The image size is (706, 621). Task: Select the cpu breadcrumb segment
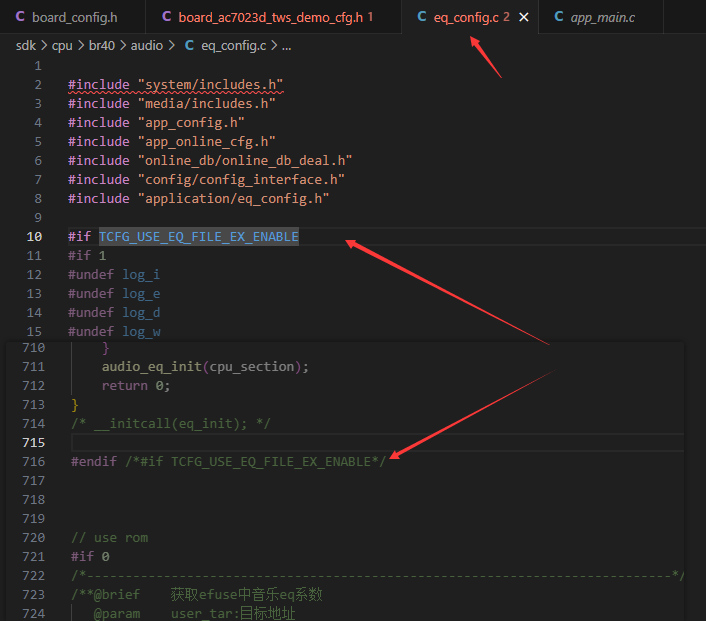coord(62,45)
